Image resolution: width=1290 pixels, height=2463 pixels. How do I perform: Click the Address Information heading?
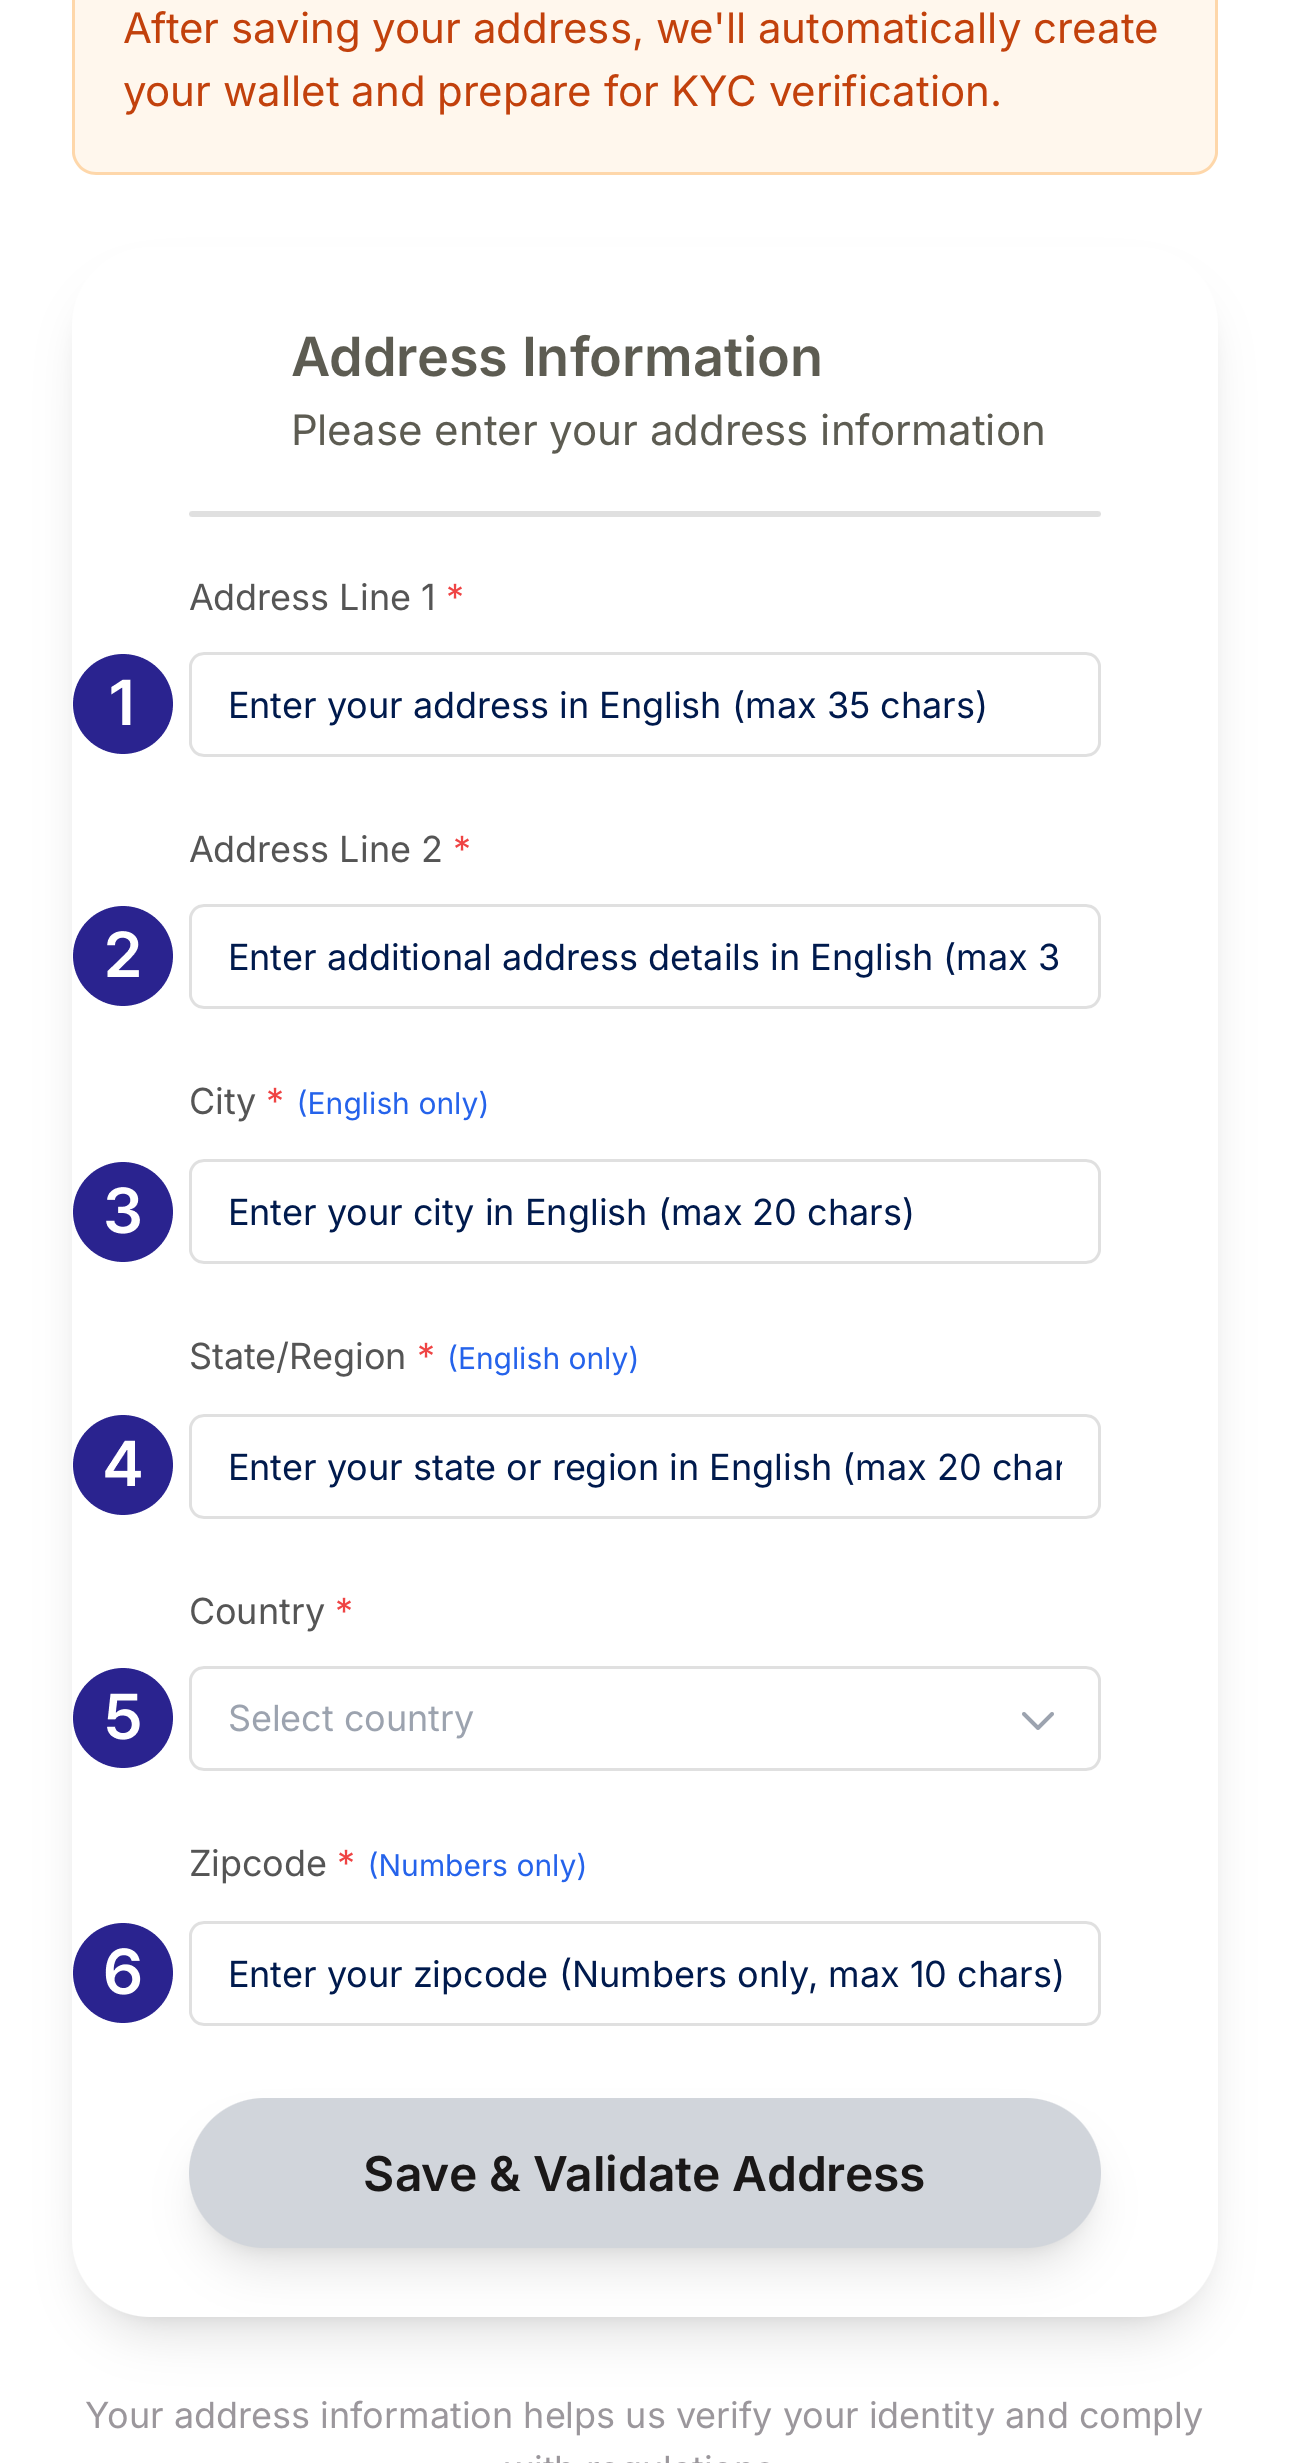(x=557, y=357)
